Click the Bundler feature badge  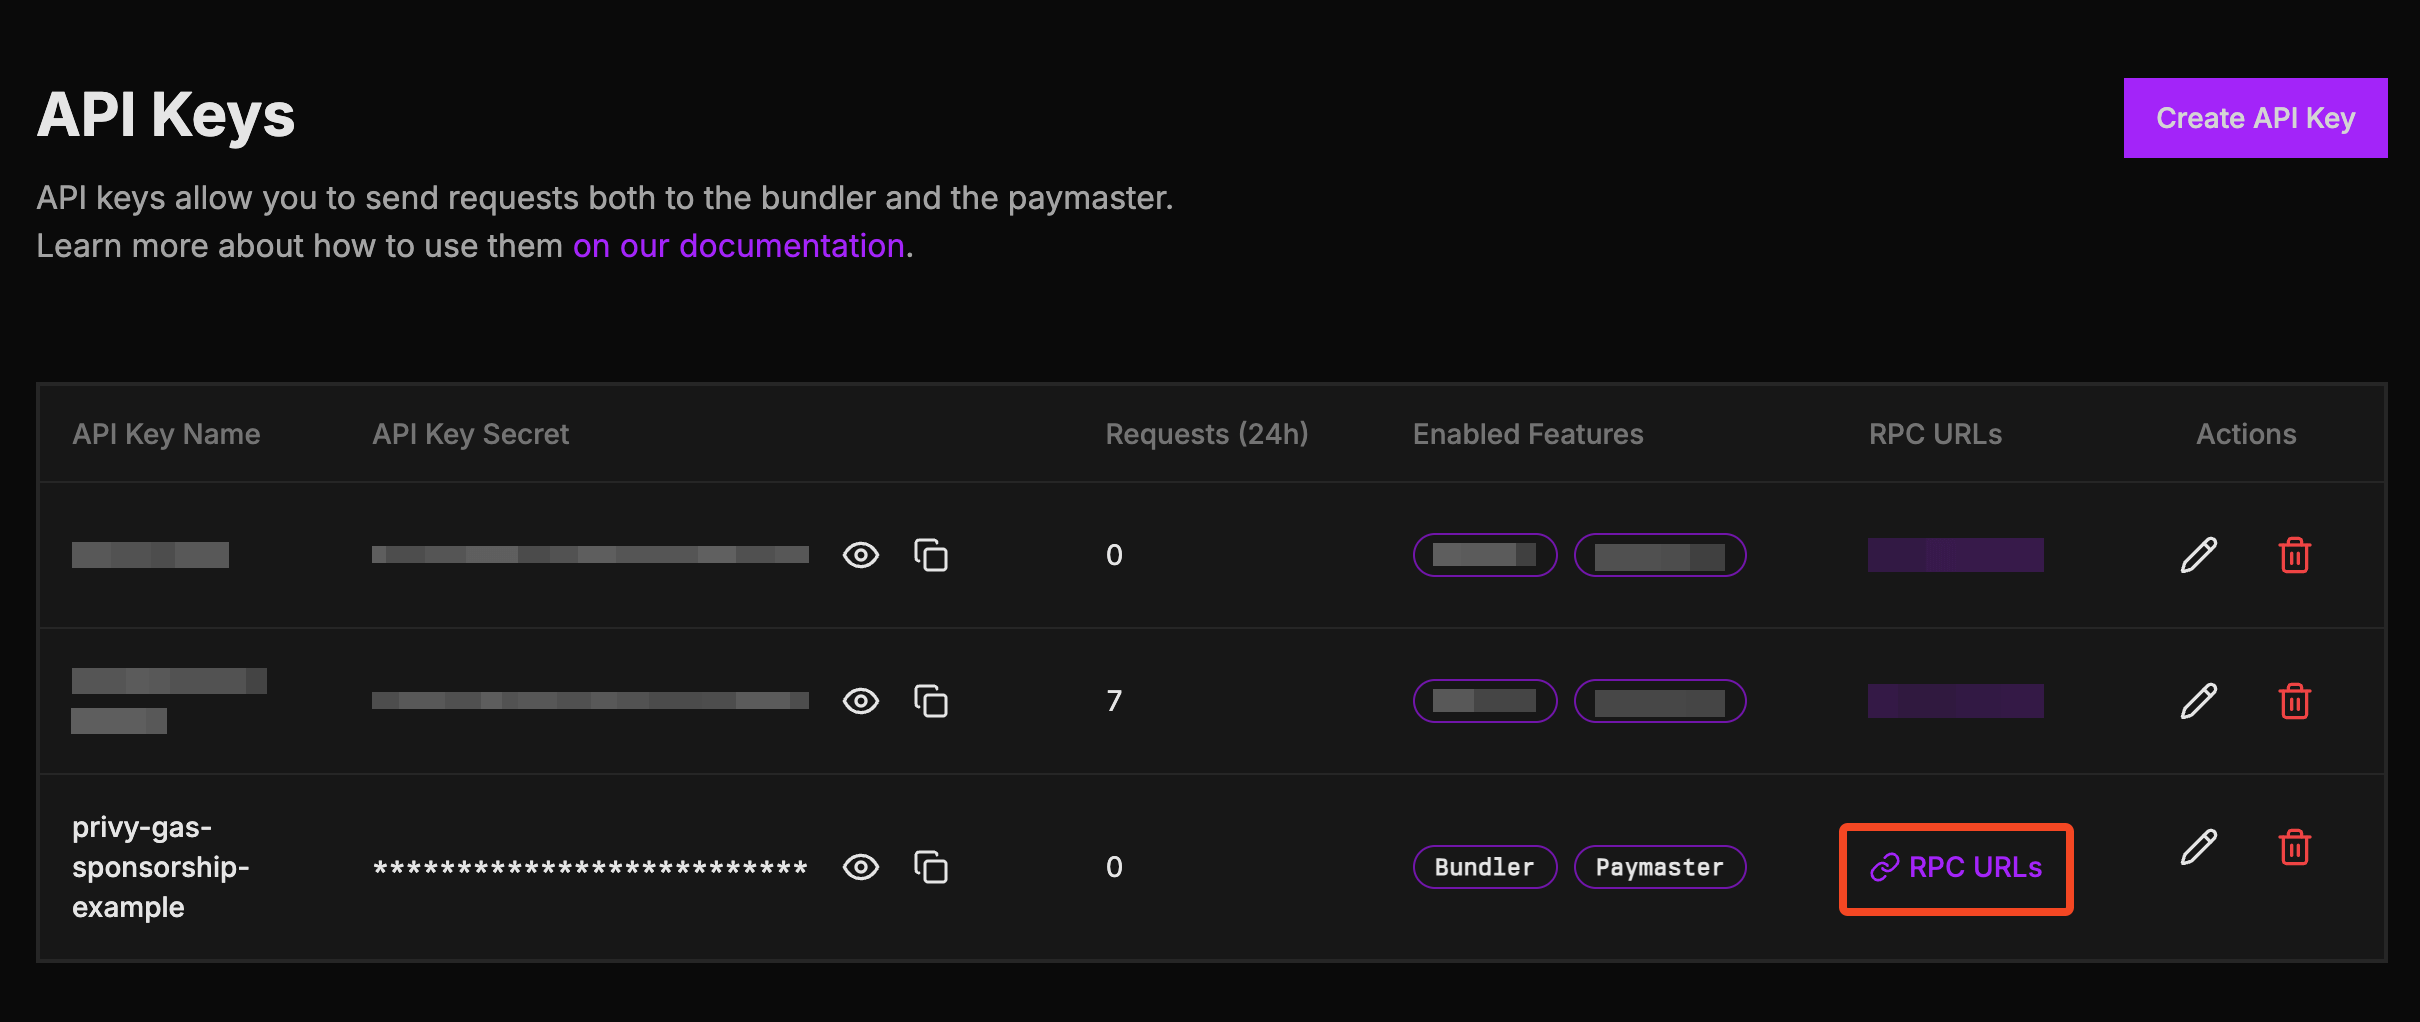[x=1484, y=867]
